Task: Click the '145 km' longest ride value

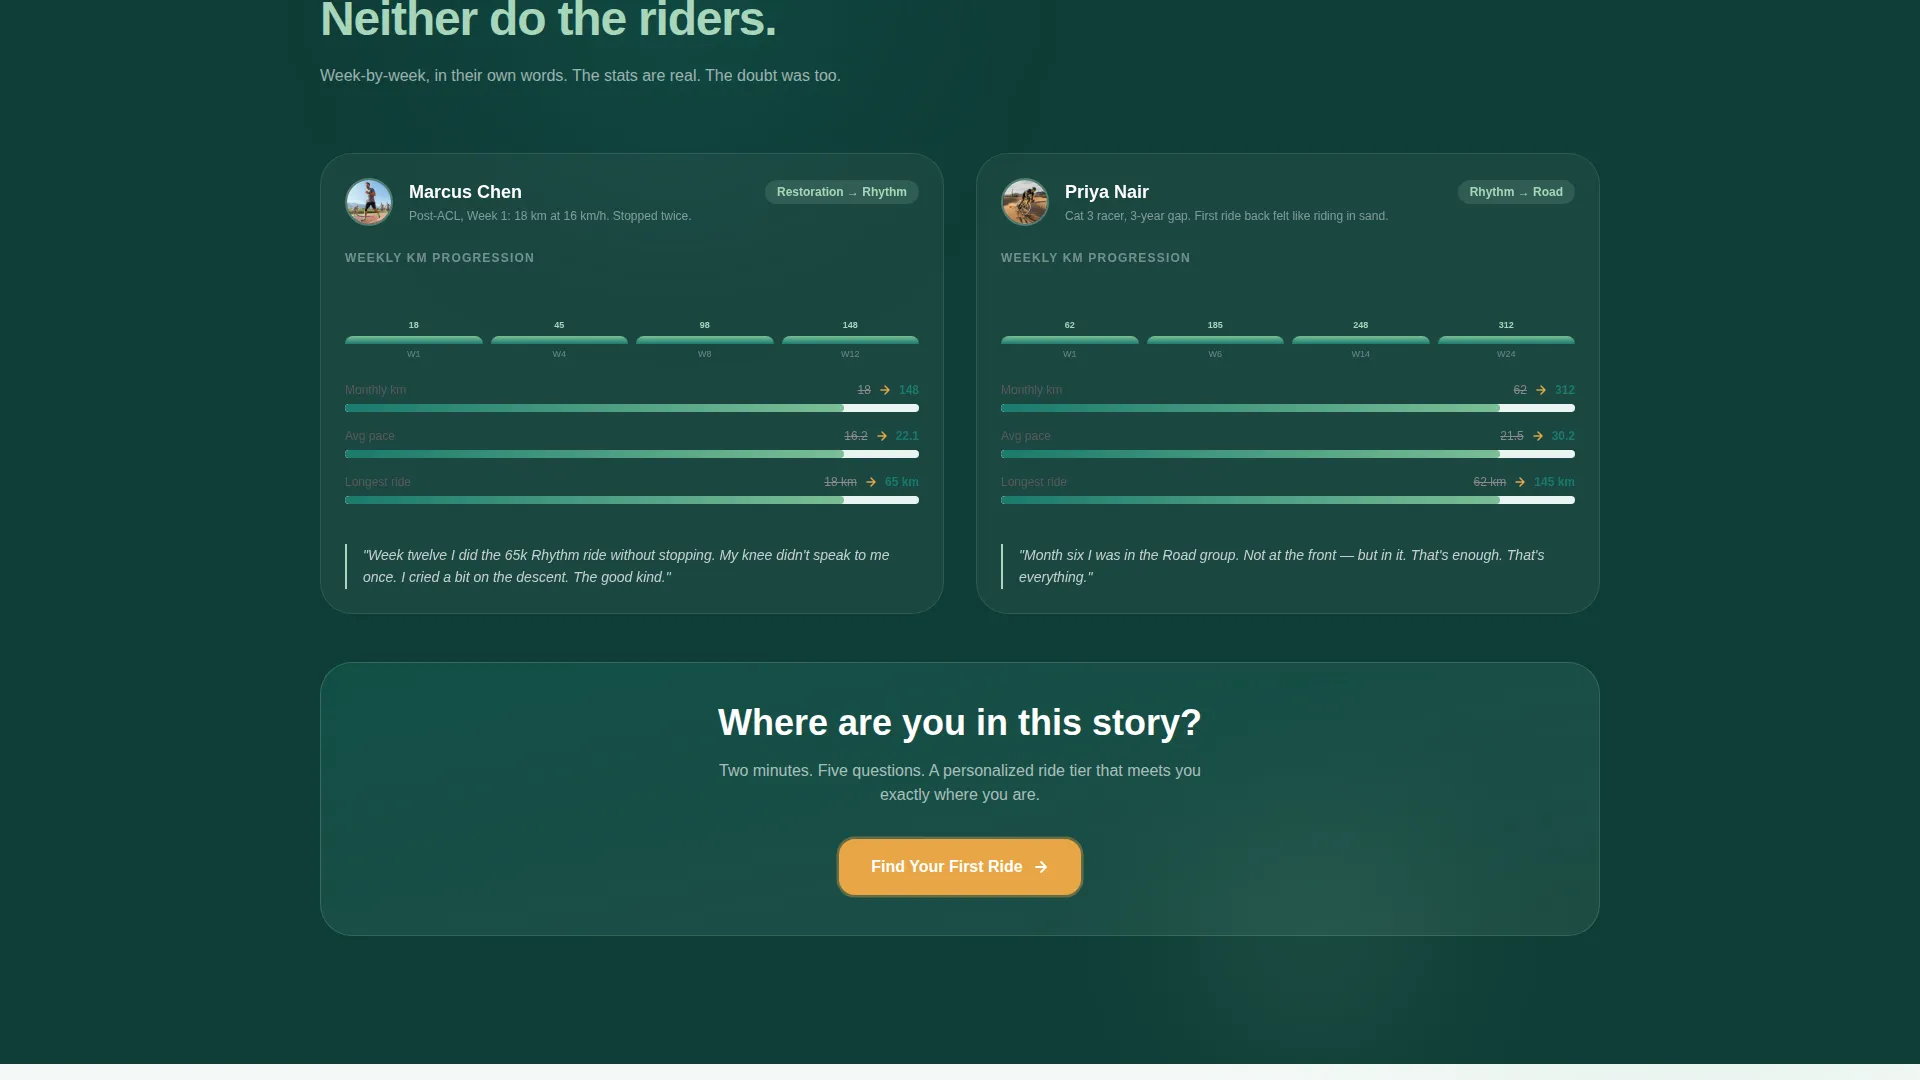Action: click(1554, 482)
